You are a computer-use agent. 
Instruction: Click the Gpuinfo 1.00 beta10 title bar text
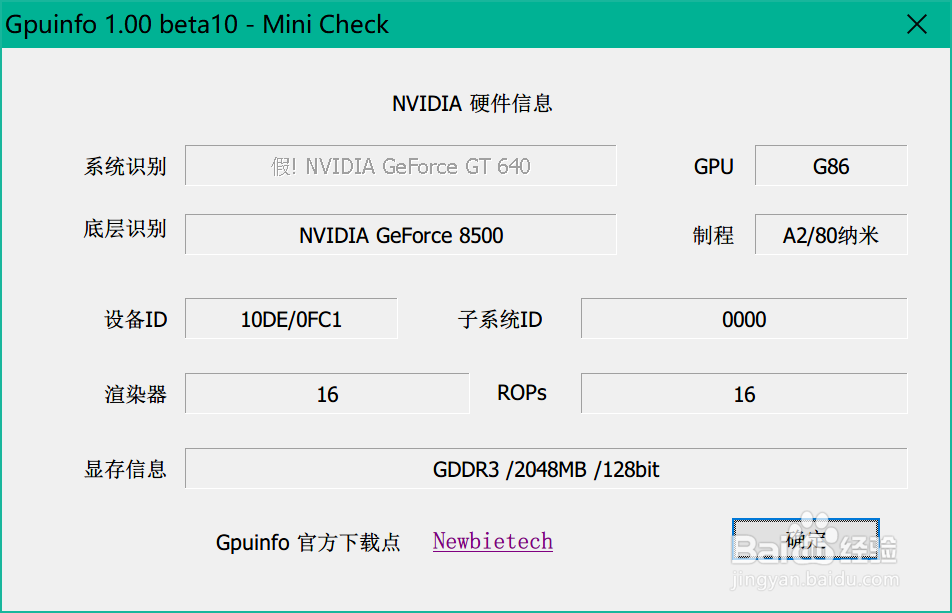[x=197, y=24]
